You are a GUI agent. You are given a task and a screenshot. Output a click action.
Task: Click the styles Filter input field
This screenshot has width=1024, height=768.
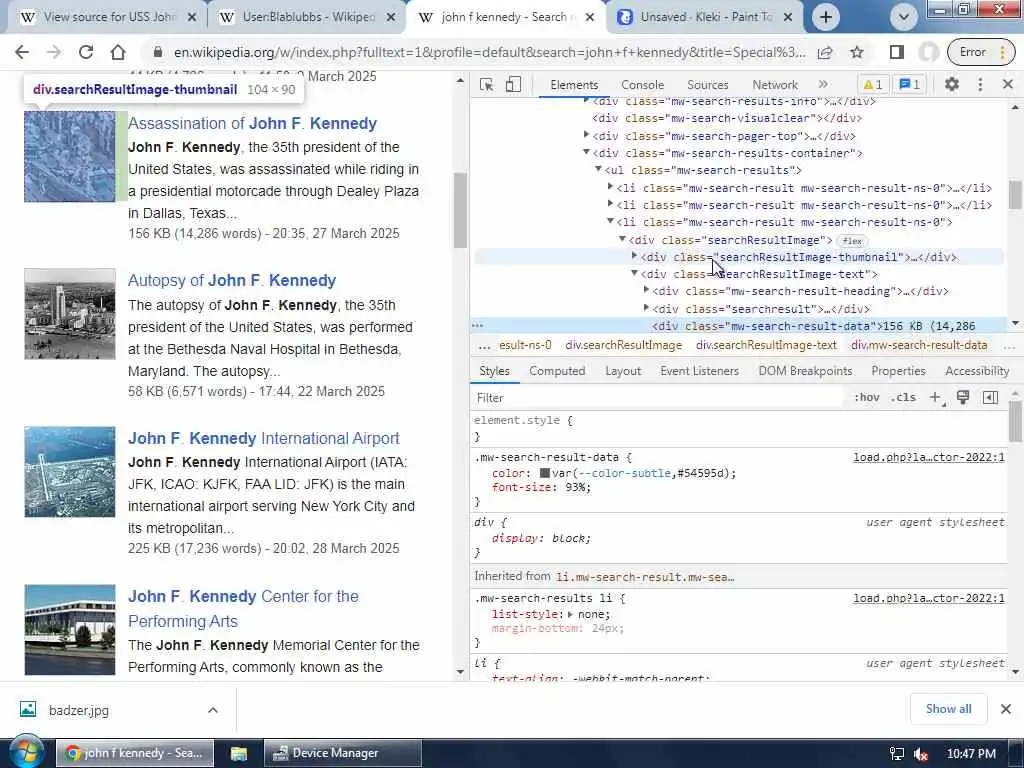660,398
